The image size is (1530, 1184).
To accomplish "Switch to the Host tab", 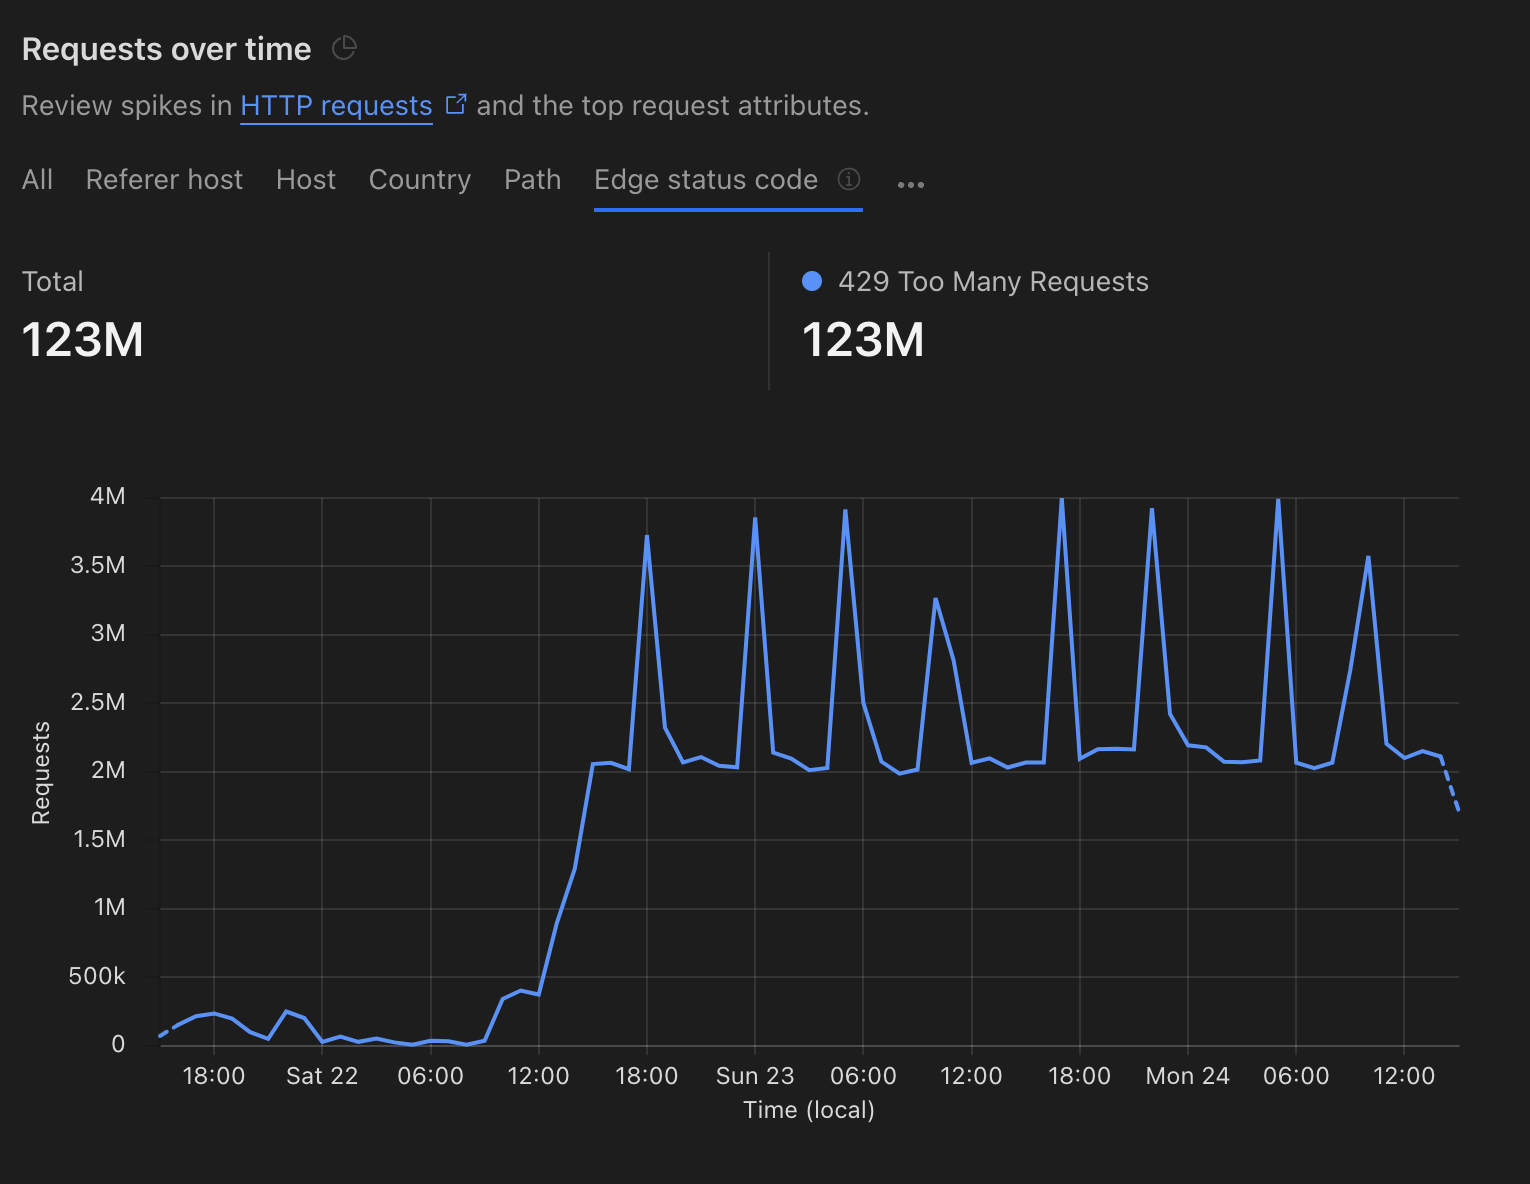I will coord(305,180).
